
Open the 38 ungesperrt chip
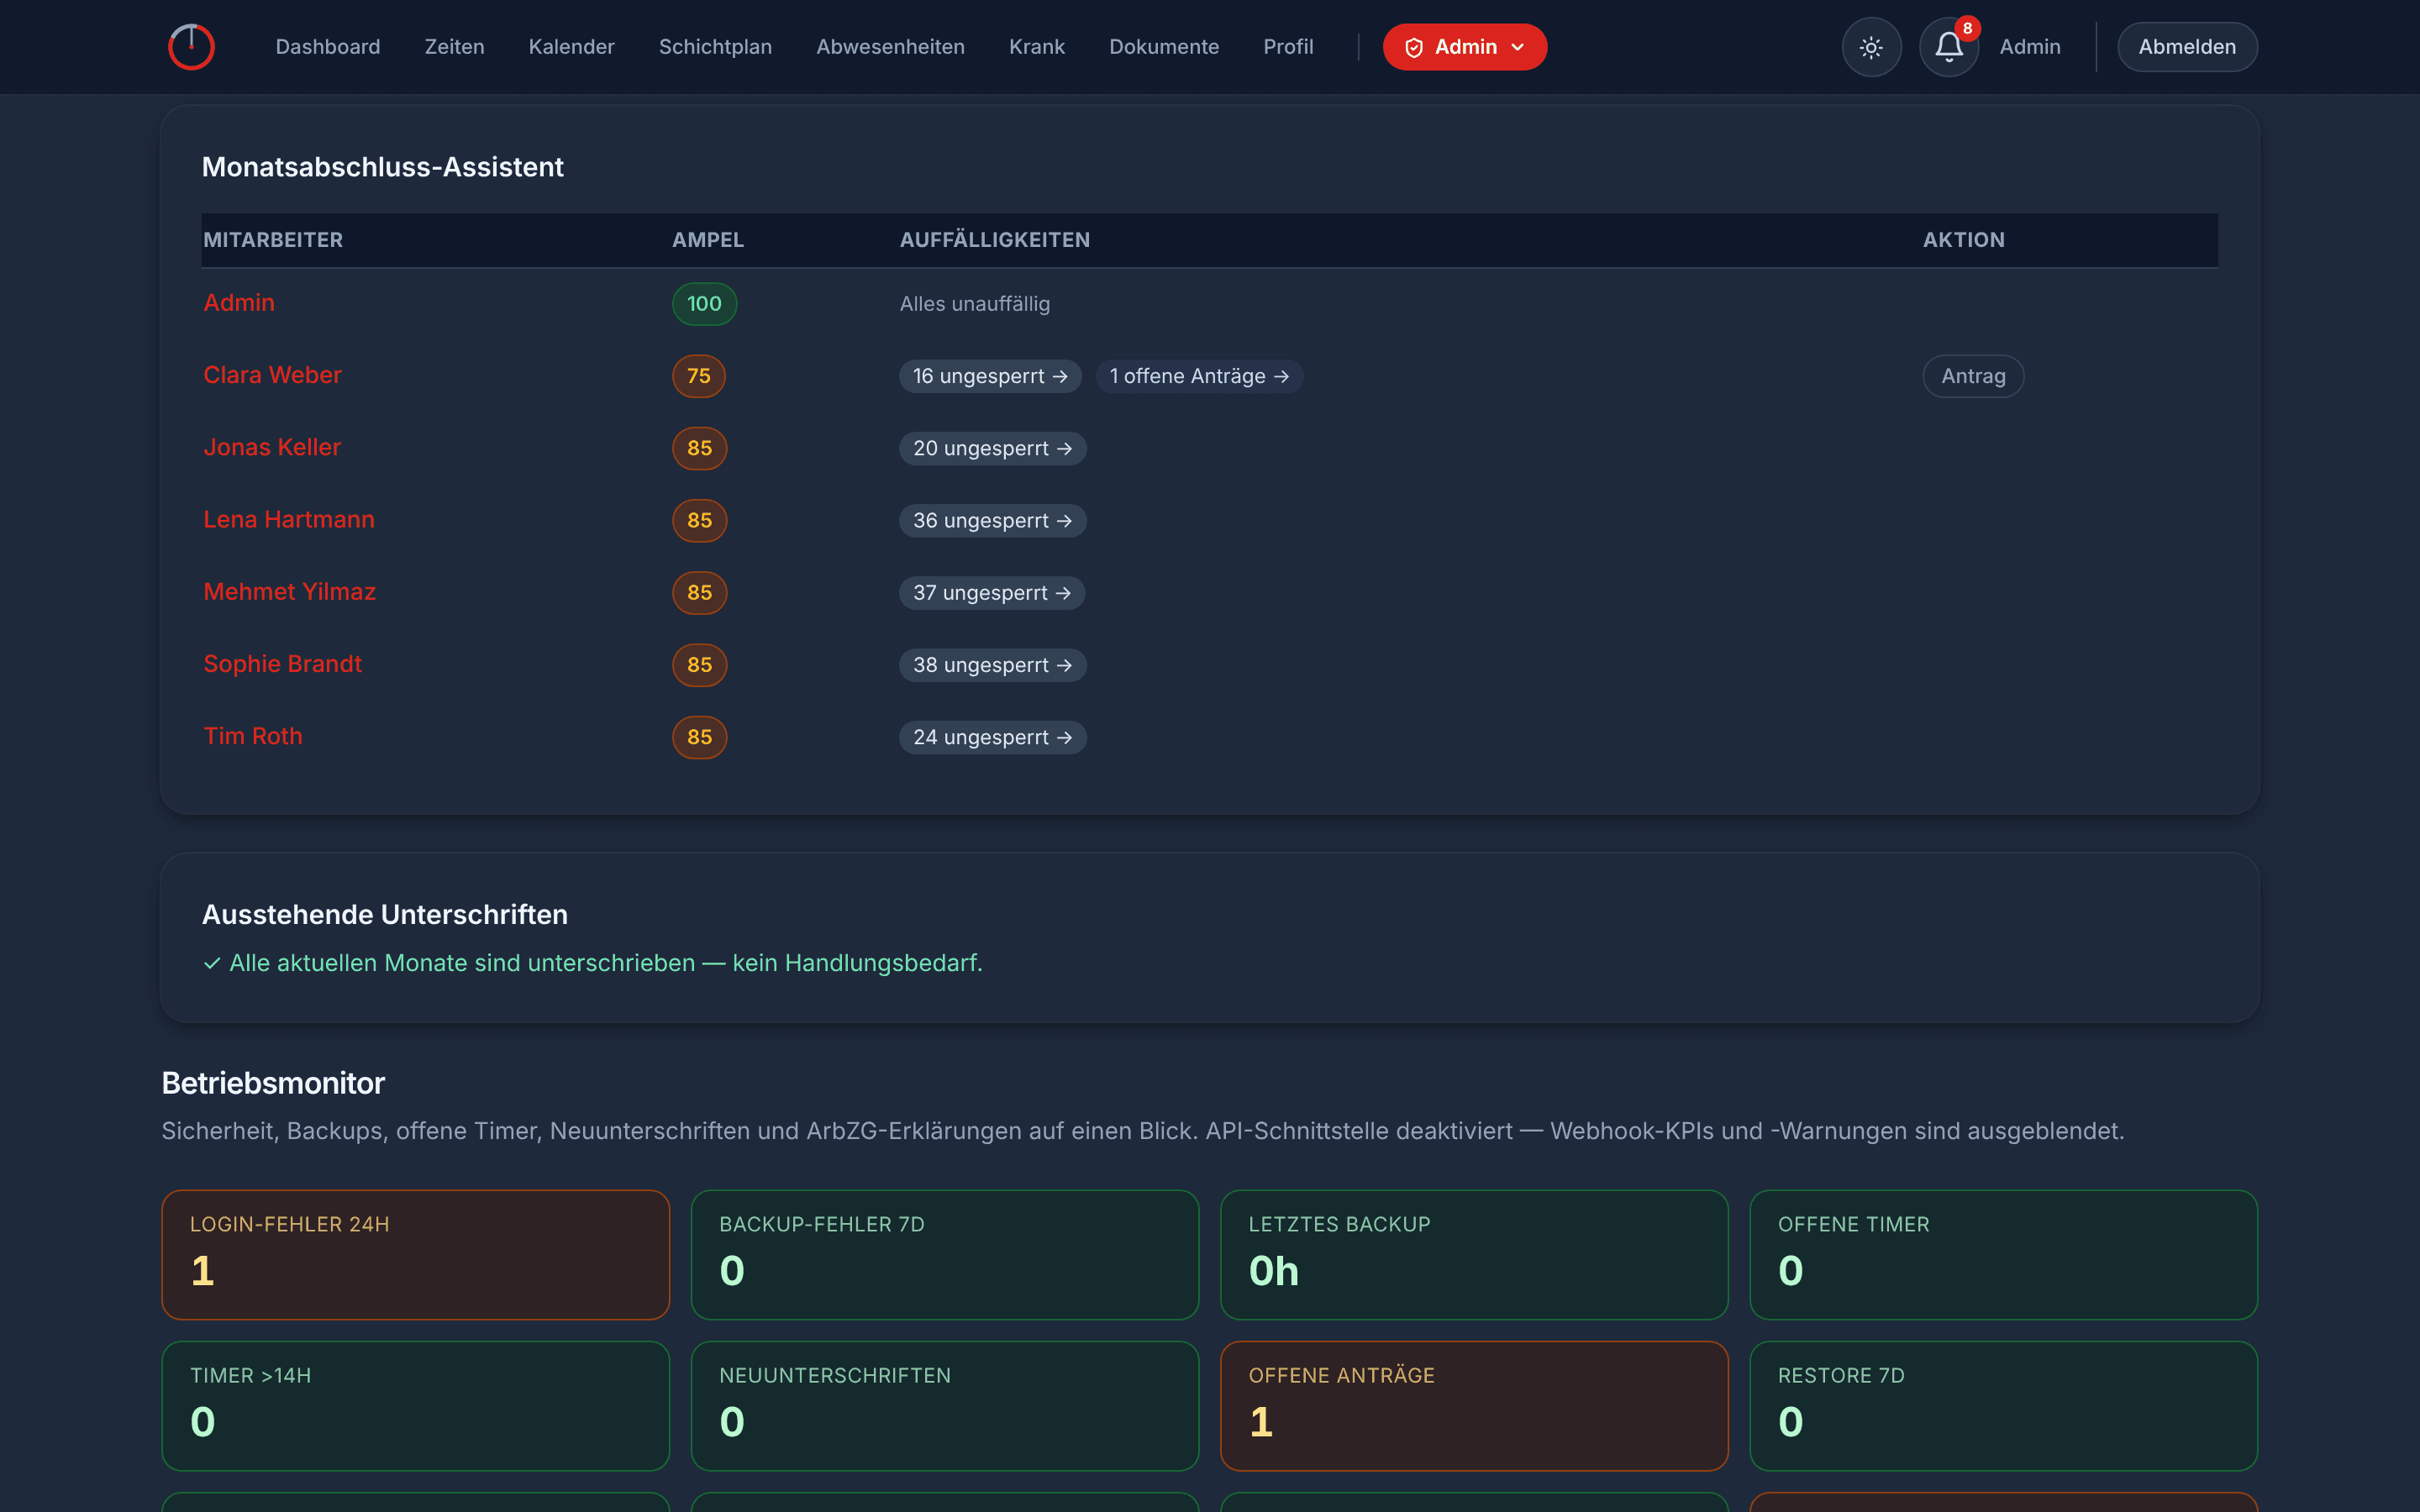click(992, 664)
